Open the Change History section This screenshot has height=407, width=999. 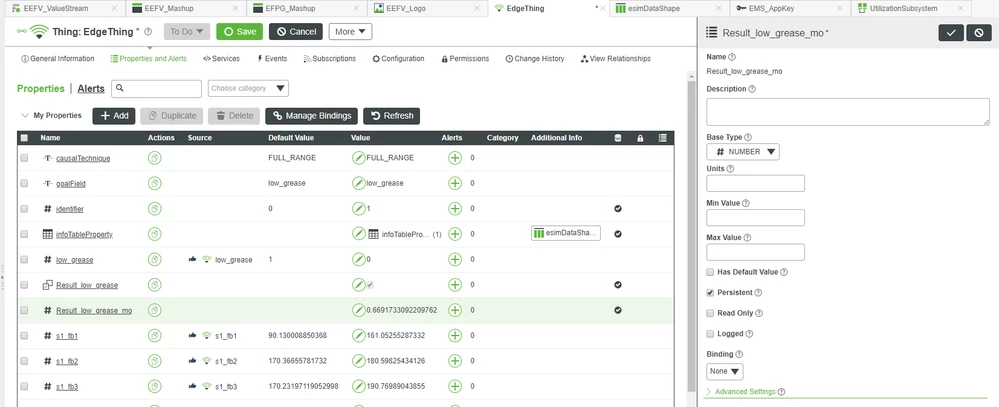(535, 59)
